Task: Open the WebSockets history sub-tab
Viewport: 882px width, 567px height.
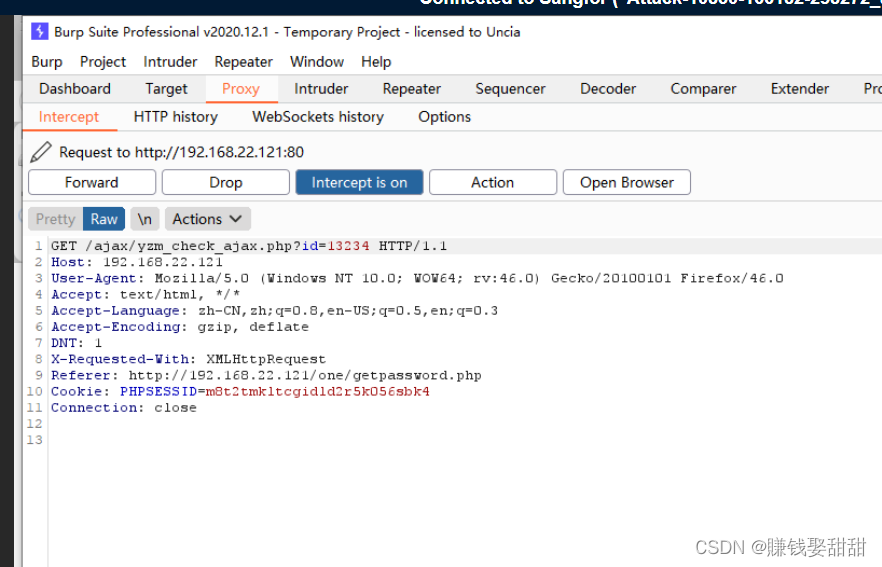Action: (318, 117)
